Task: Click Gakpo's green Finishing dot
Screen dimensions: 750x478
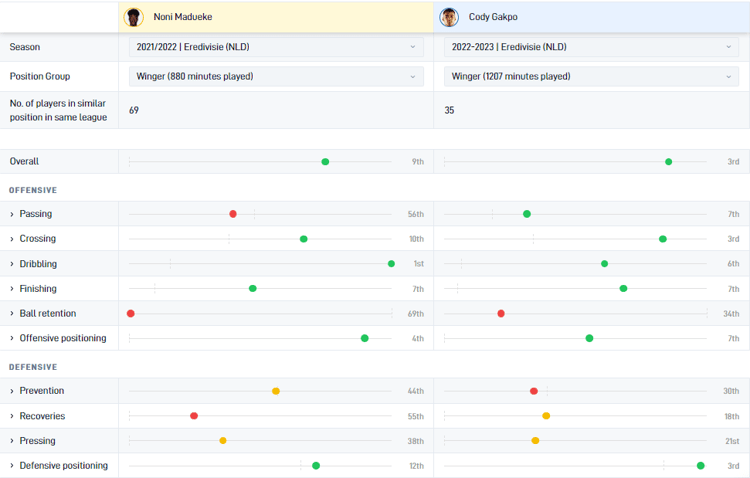Action: coord(623,289)
